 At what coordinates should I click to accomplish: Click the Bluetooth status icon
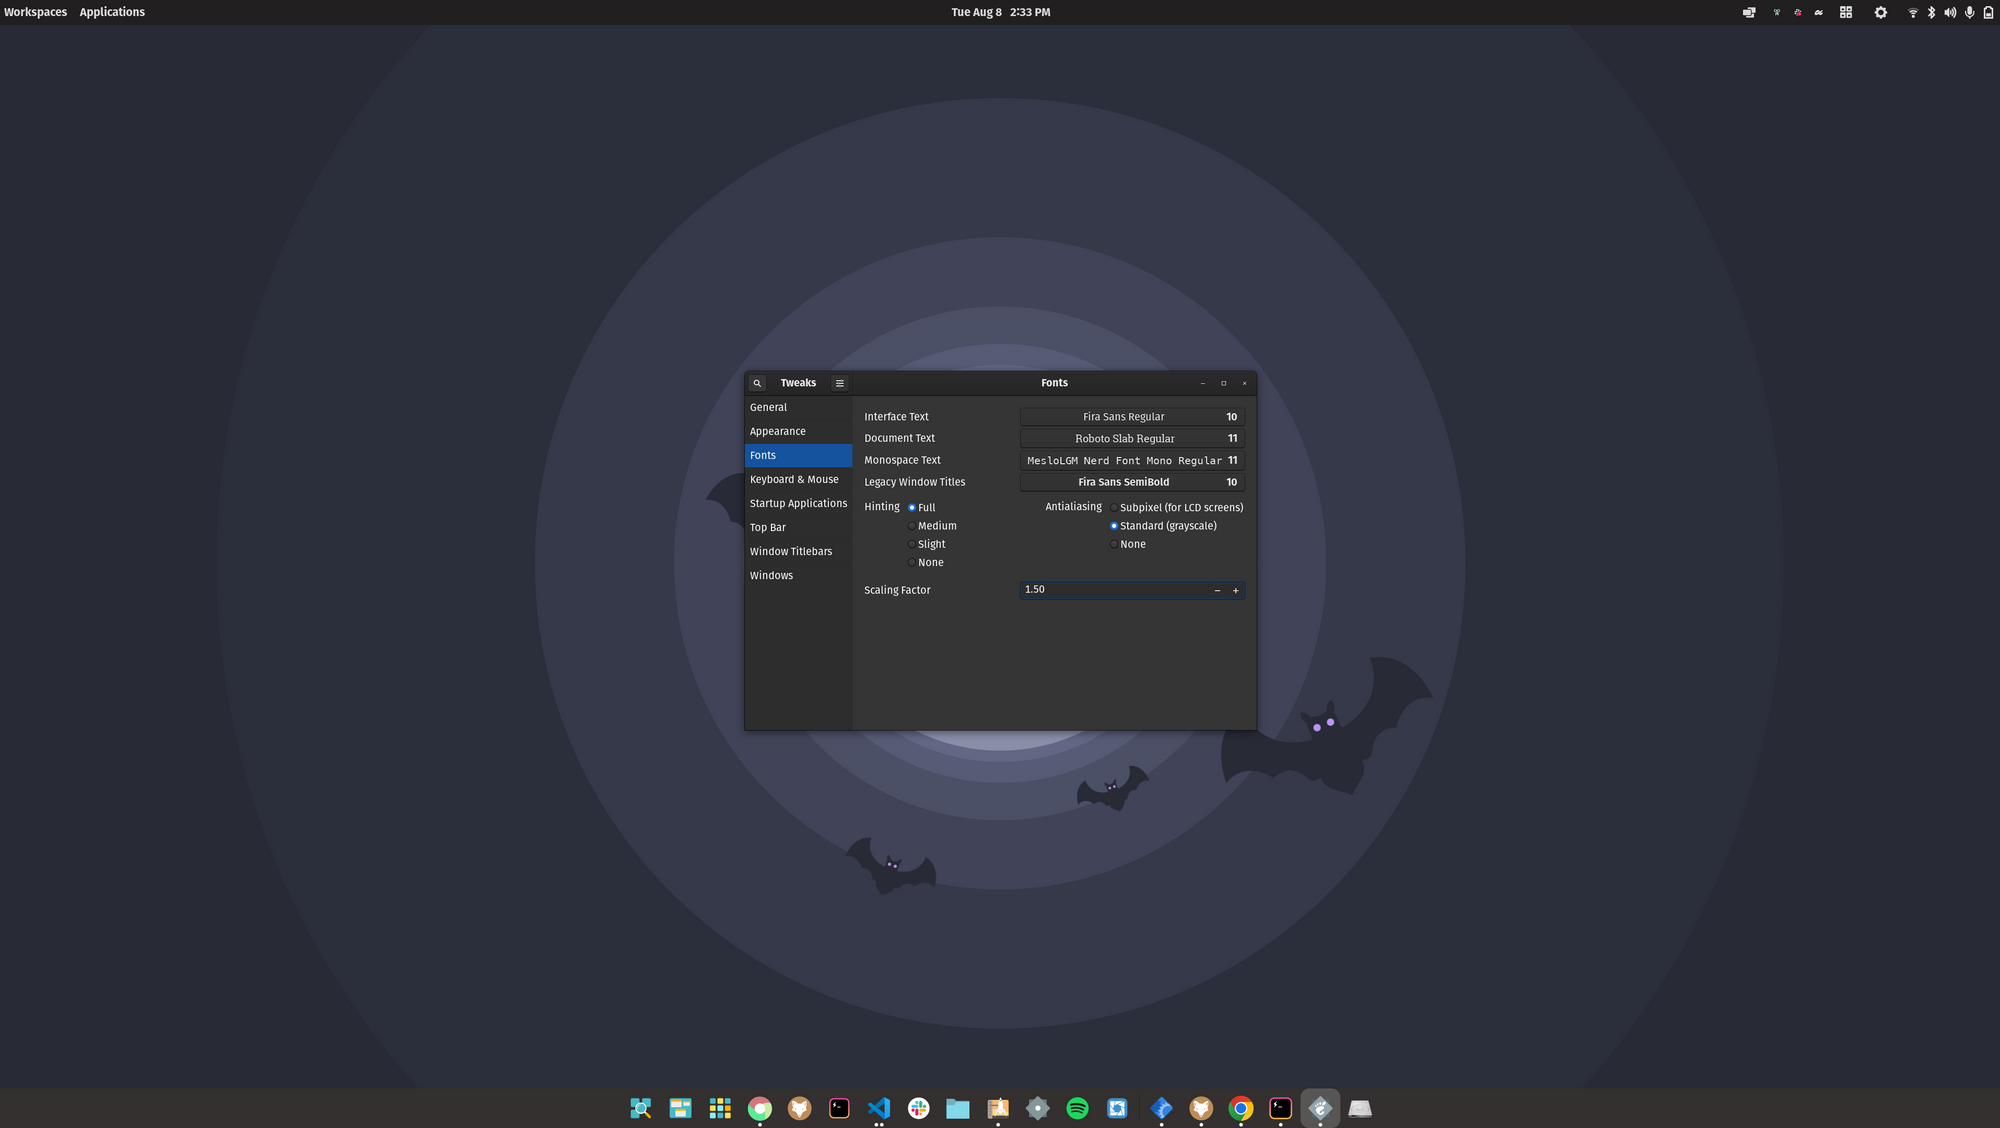[x=1932, y=12]
